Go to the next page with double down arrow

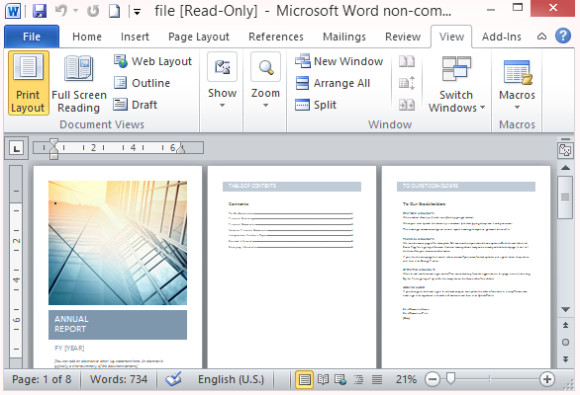coord(565,359)
